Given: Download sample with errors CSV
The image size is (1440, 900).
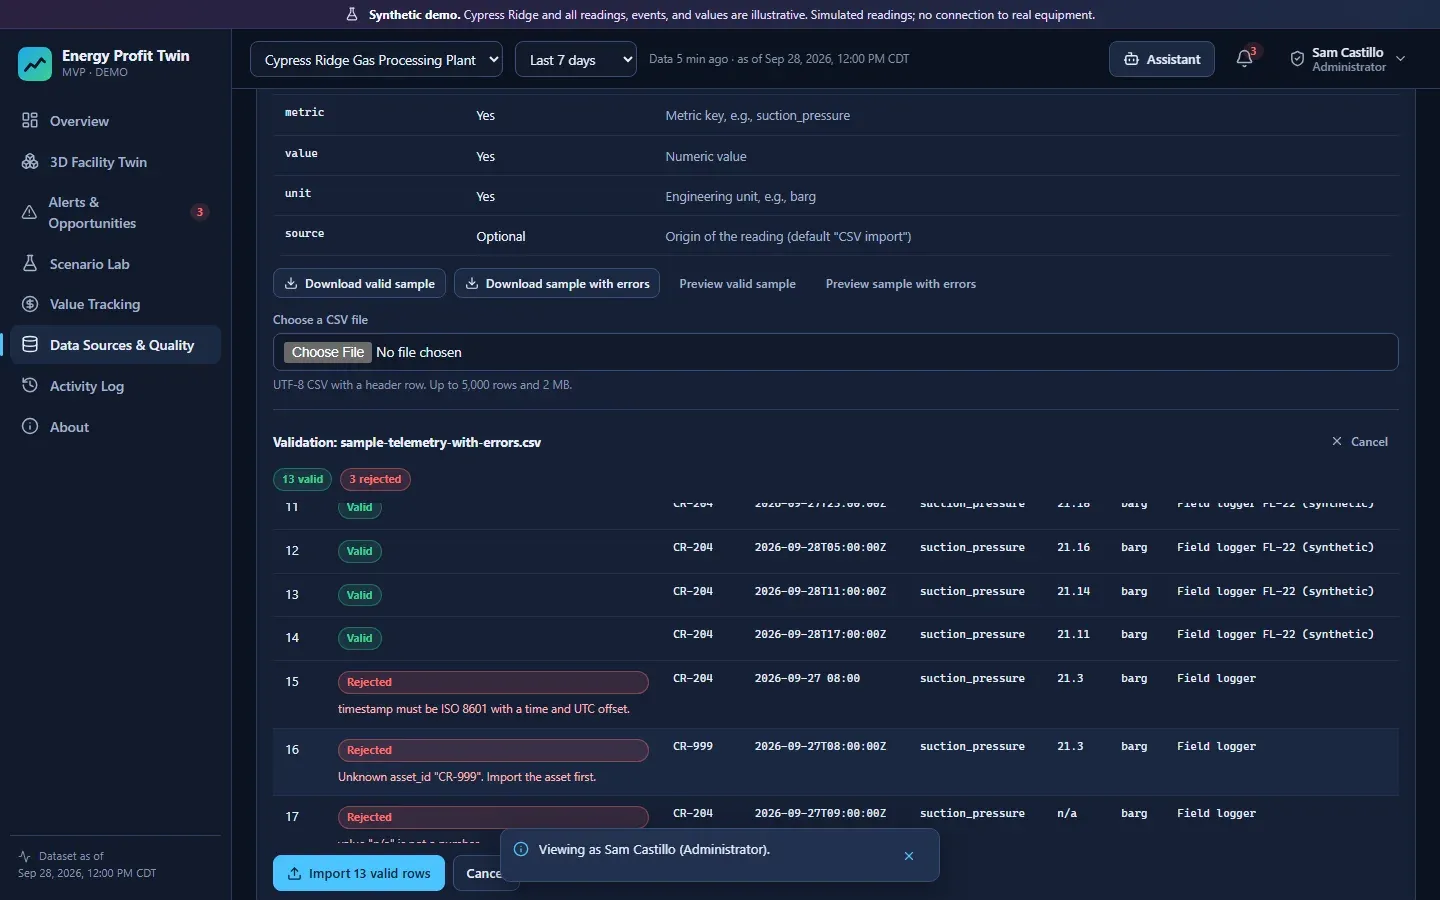Looking at the screenshot, I should [557, 284].
